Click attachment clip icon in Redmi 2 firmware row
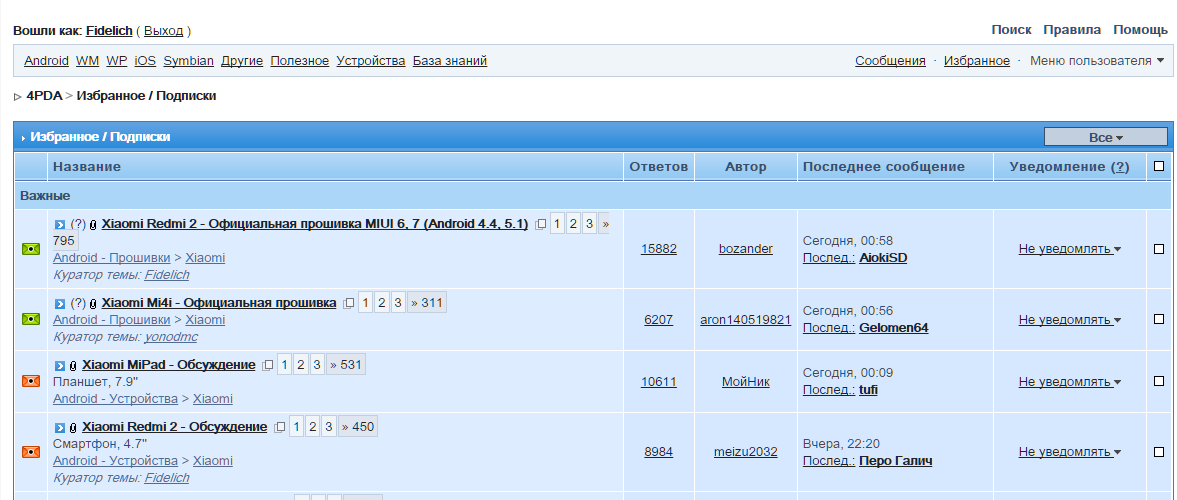This screenshot has height=500, width=1177. click(x=93, y=224)
